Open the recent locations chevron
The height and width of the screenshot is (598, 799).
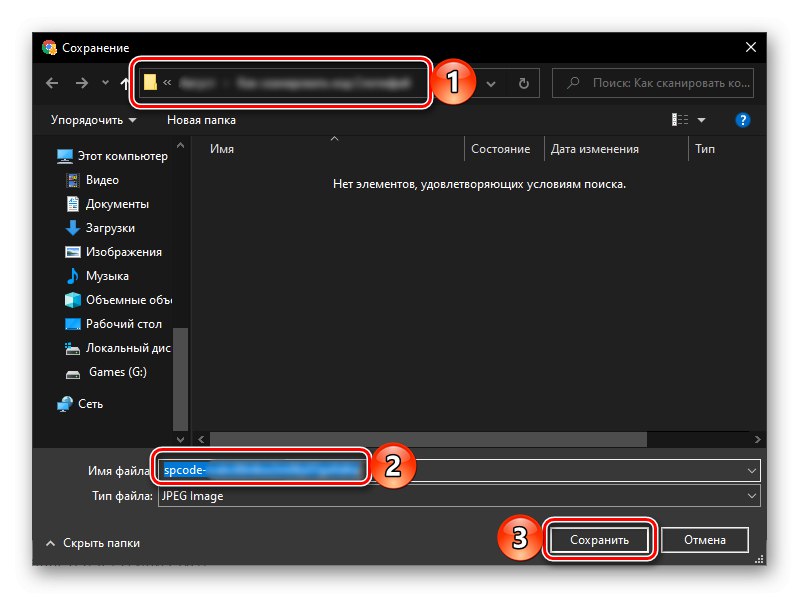(x=105, y=83)
